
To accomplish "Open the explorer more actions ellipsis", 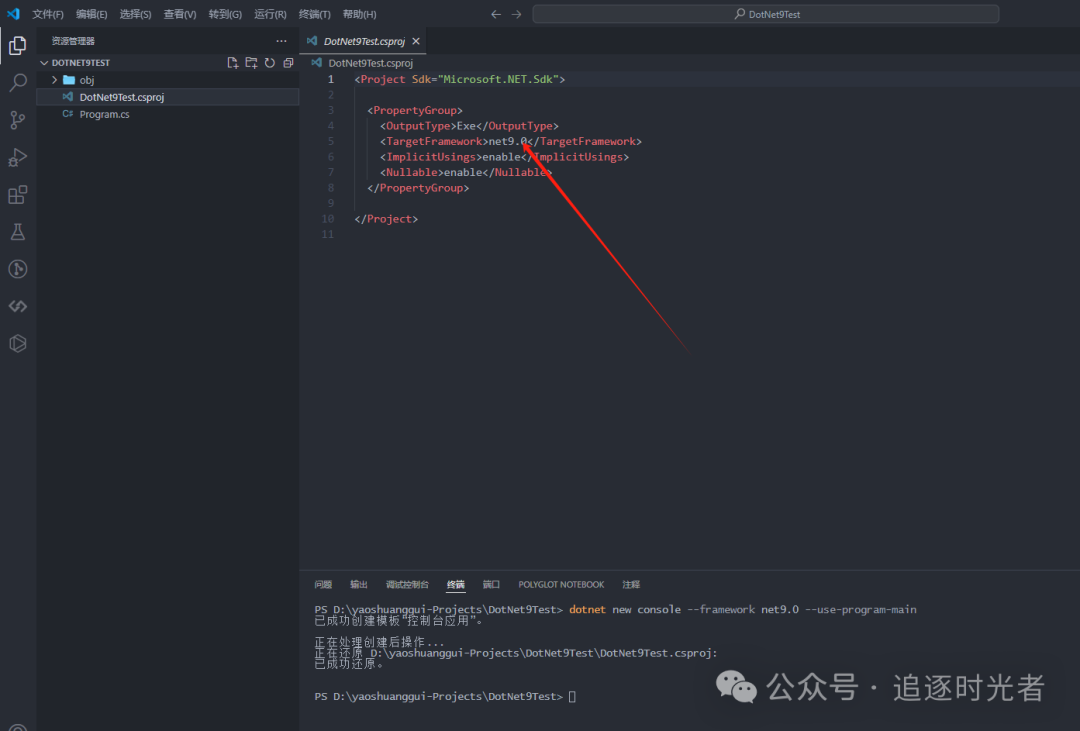I will coord(281,41).
